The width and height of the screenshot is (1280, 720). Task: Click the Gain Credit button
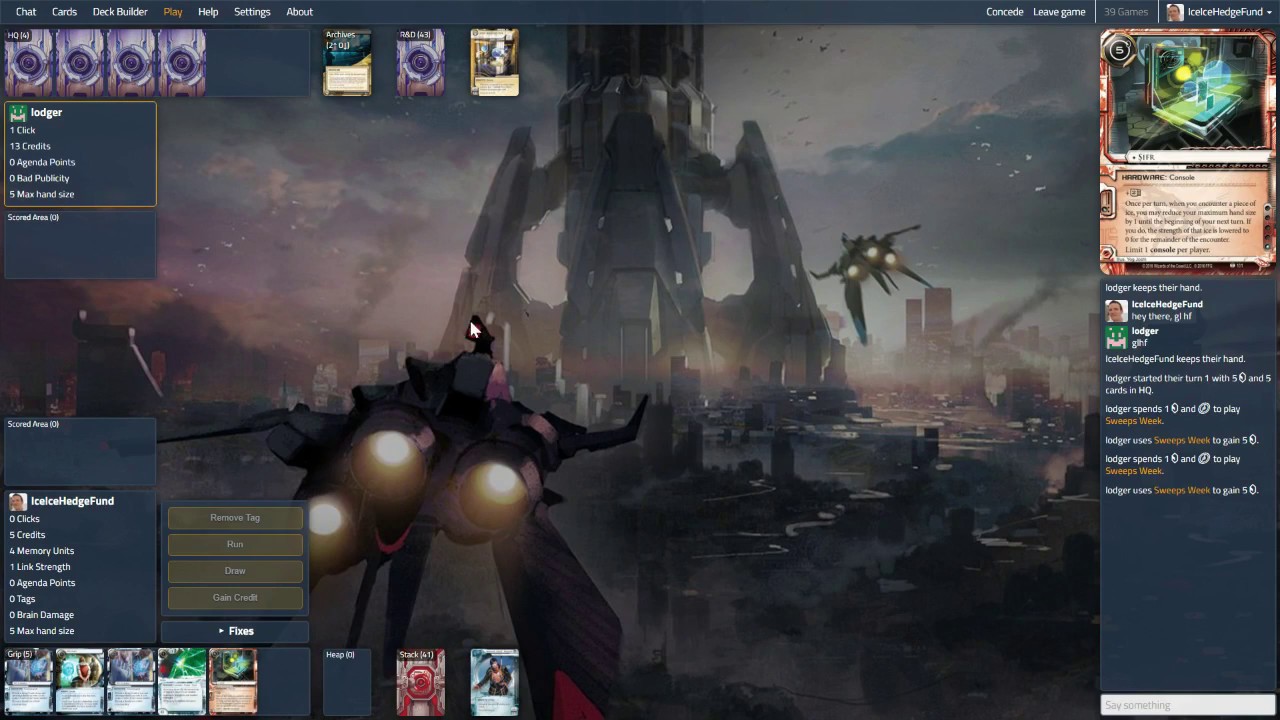(235, 598)
